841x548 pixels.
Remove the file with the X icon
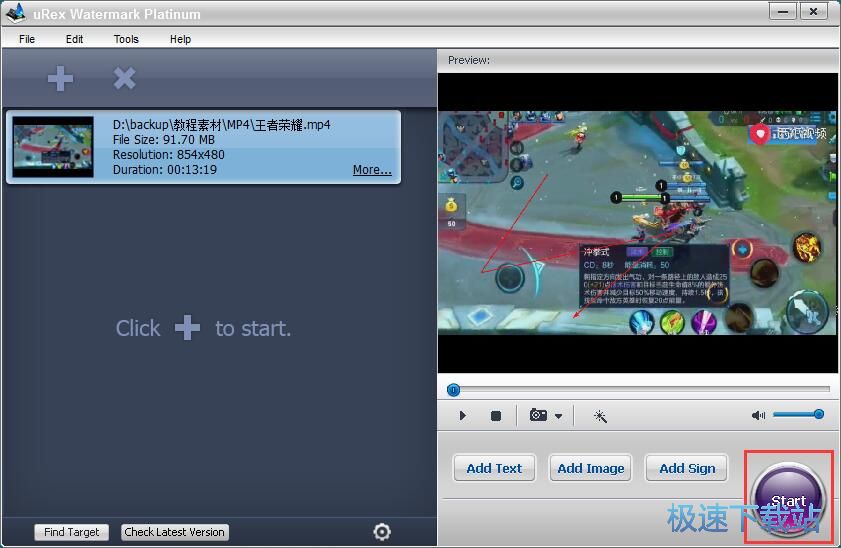click(x=124, y=78)
